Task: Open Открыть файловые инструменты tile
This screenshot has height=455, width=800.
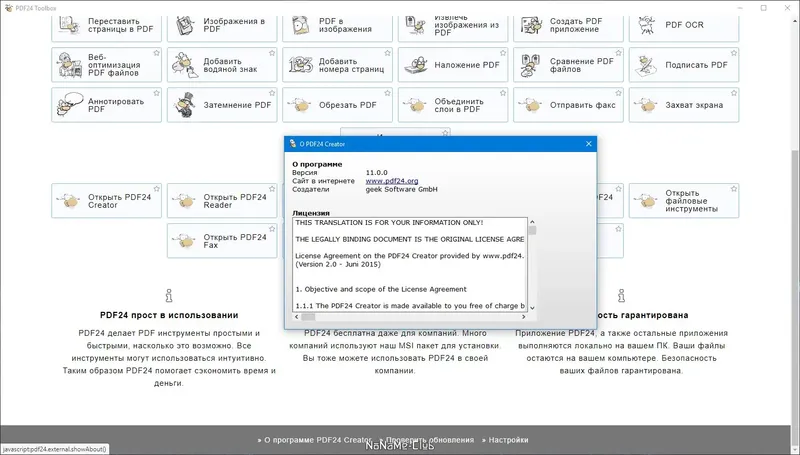Action: (684, 201)
